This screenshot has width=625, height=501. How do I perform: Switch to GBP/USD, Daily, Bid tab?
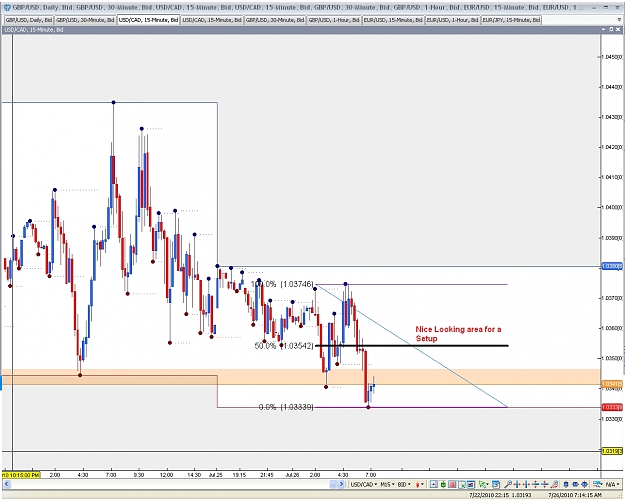click(29, 20)
